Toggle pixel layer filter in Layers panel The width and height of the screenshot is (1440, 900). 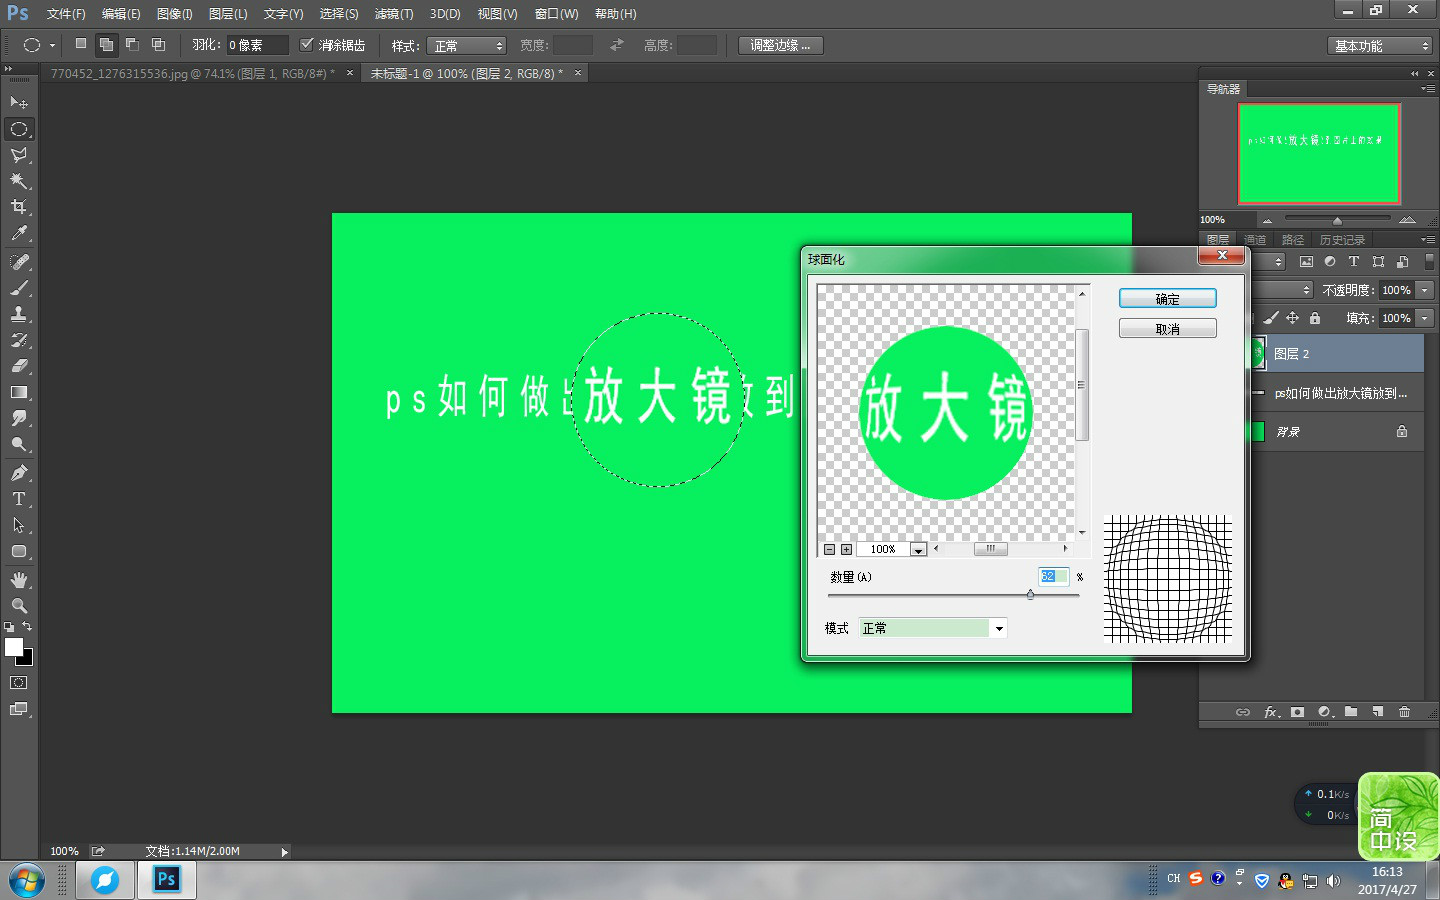click(x=1306, y=262)
